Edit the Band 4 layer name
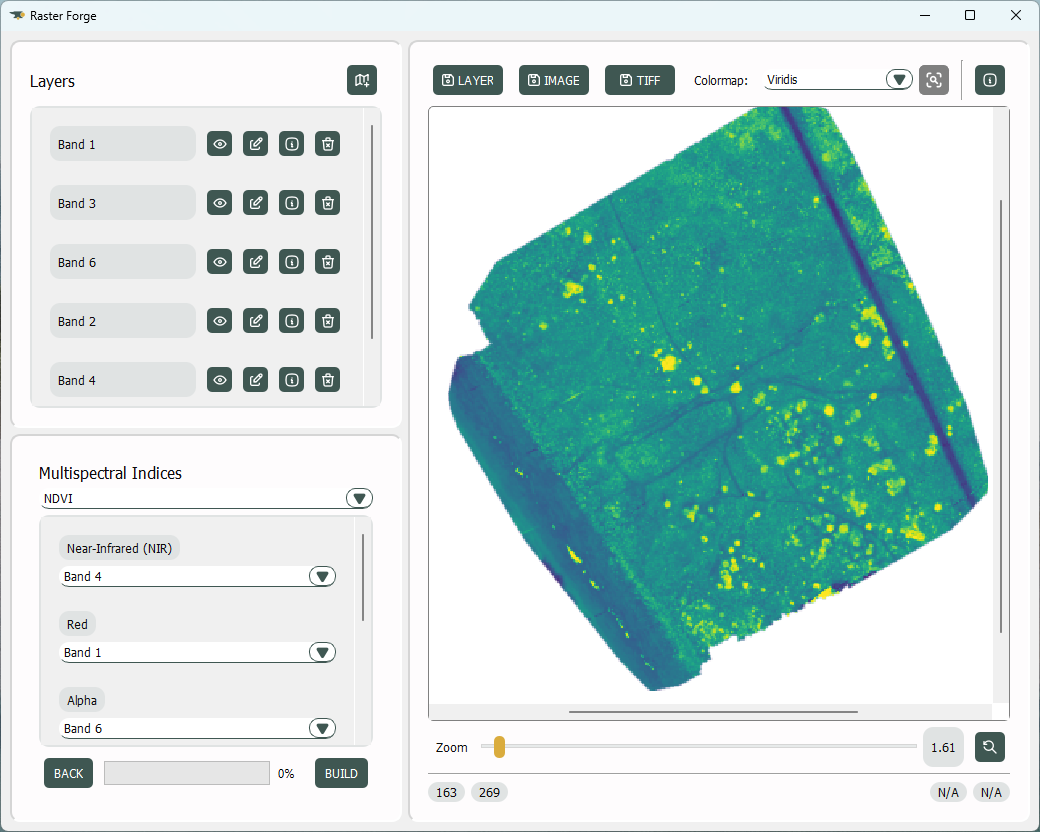 (x=255, y=380)
